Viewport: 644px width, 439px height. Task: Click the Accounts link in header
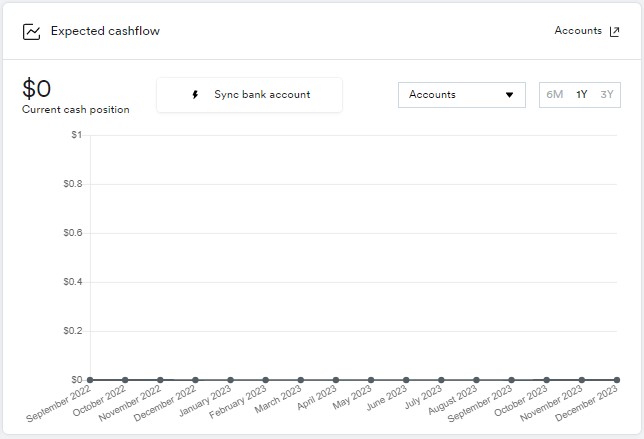pyautogui.click(x=578, y=31)
